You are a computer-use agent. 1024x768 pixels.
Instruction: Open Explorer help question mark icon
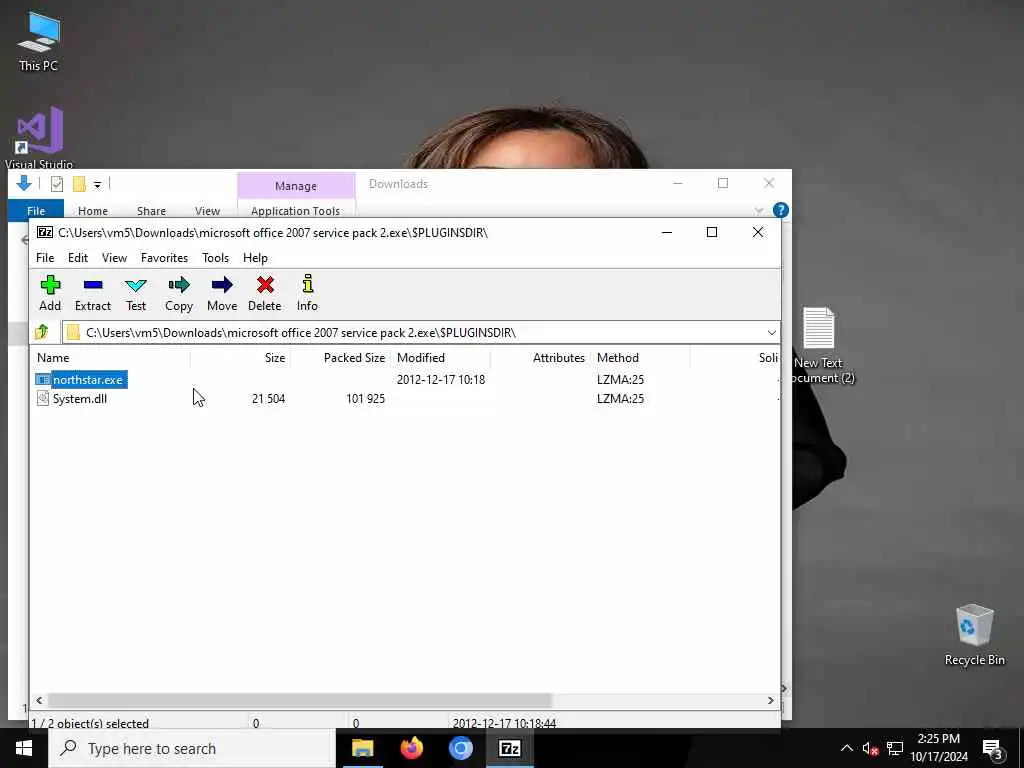(780, 210)
